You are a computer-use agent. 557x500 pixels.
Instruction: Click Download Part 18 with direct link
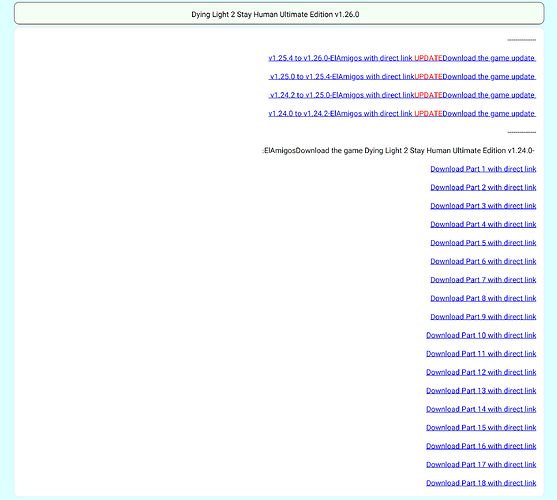481,483
